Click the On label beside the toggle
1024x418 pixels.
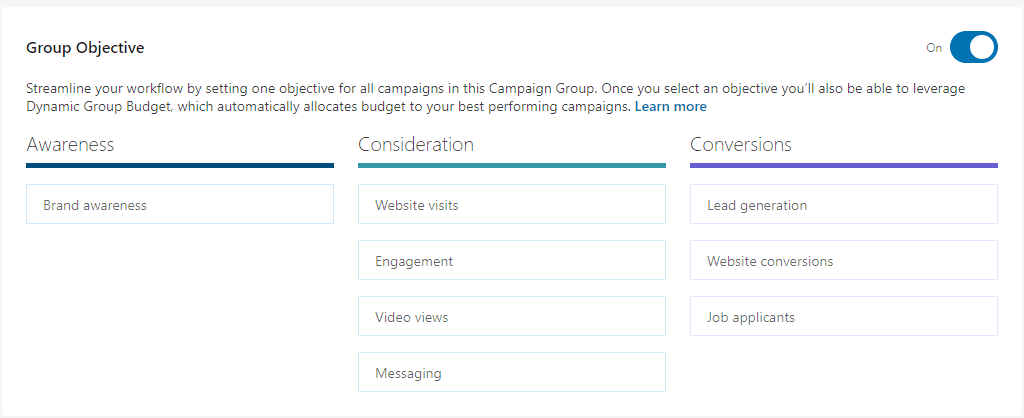pyautogui.click(x=934, y=48)
